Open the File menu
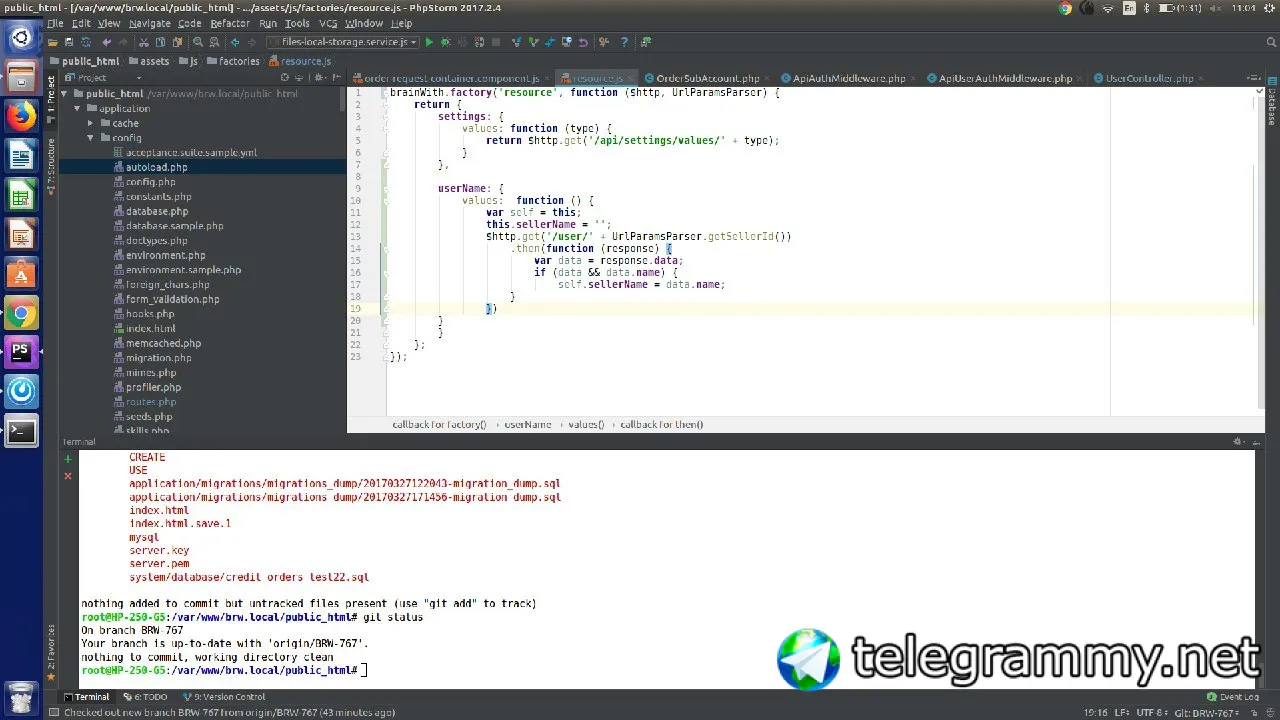The image size is (1280, 720). pos(54,23)
